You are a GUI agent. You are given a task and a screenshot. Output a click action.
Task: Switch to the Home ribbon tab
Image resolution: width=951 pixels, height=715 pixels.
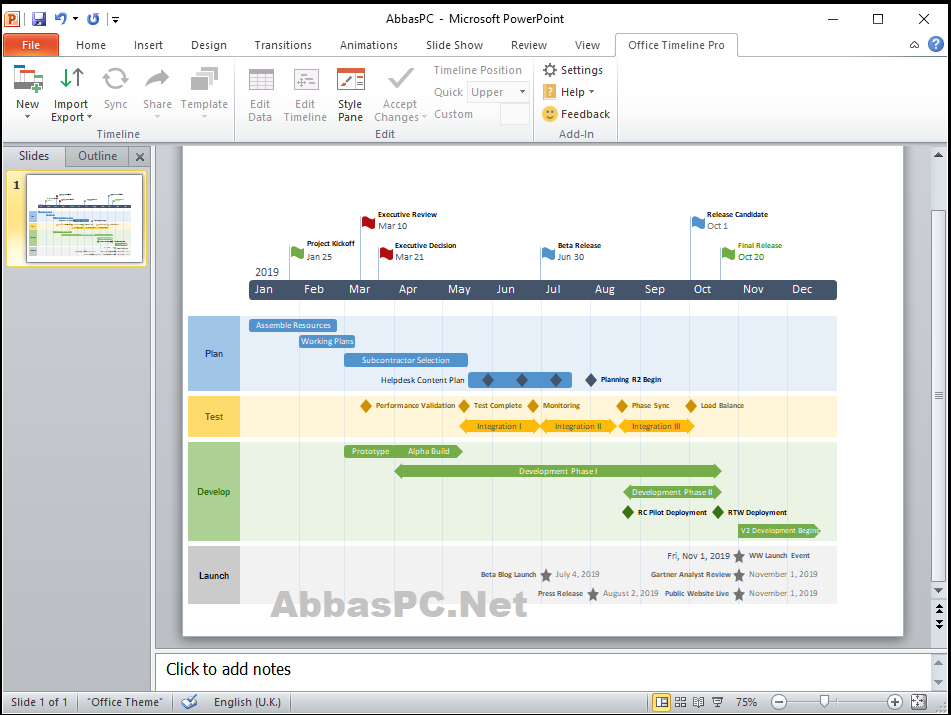(x=91, y=45)
